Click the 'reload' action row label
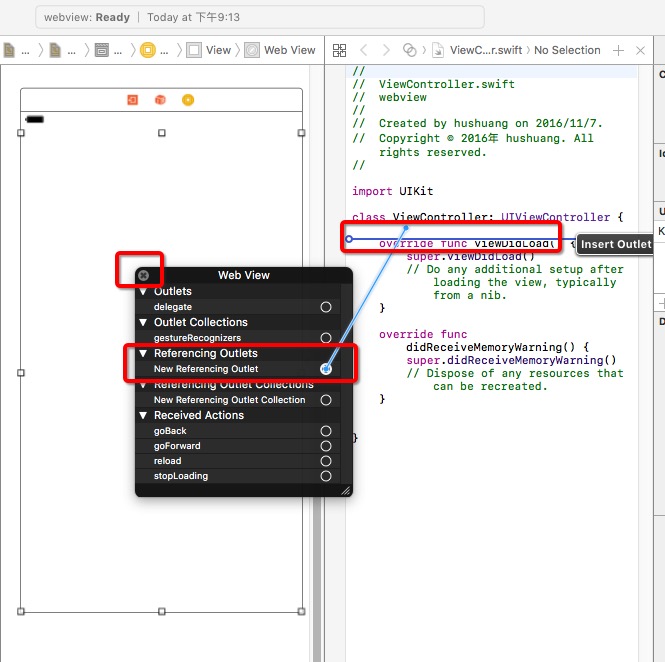 168,461
